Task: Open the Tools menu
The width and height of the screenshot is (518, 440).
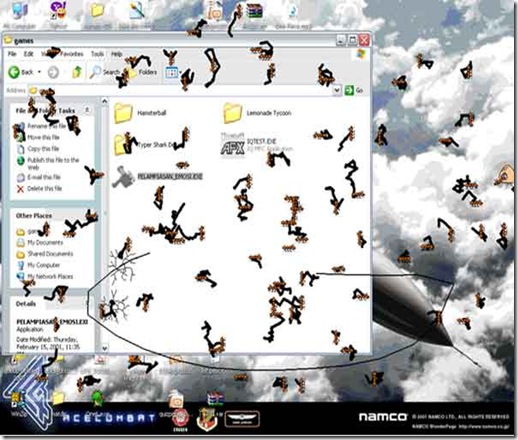Action: (x=97, y=54)
